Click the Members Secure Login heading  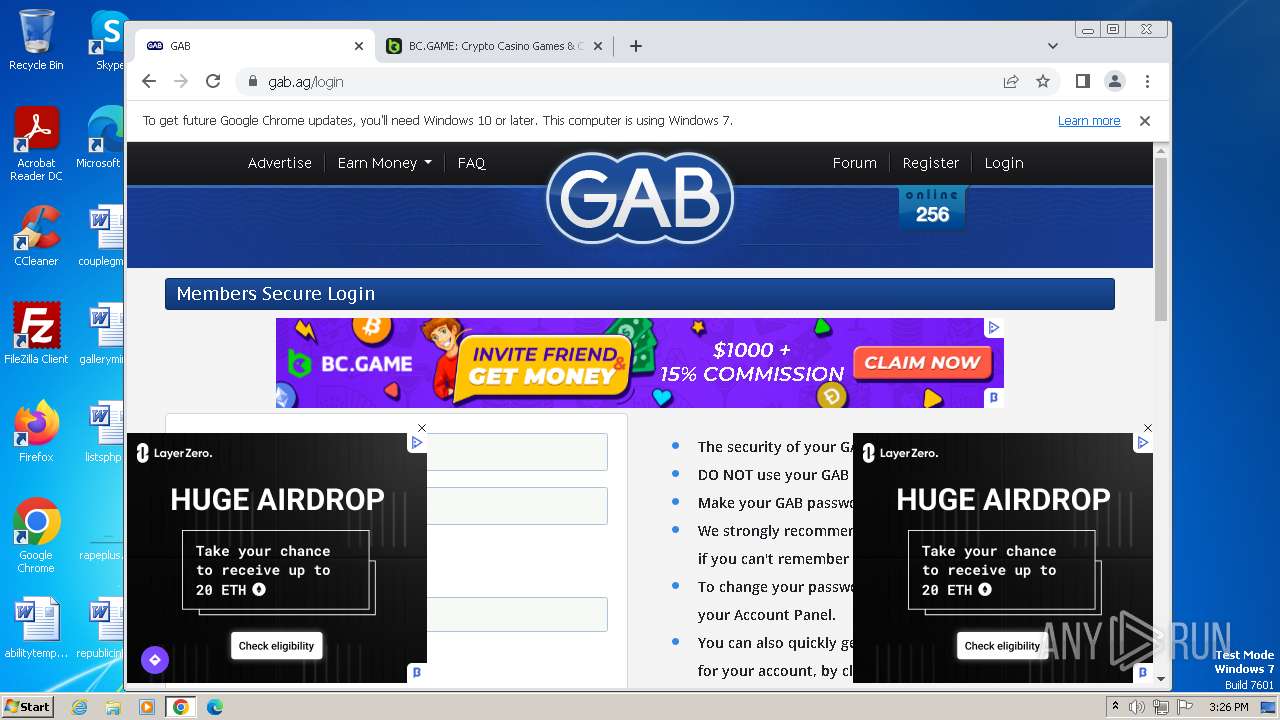pyautogui.click(x=276, y=294)
